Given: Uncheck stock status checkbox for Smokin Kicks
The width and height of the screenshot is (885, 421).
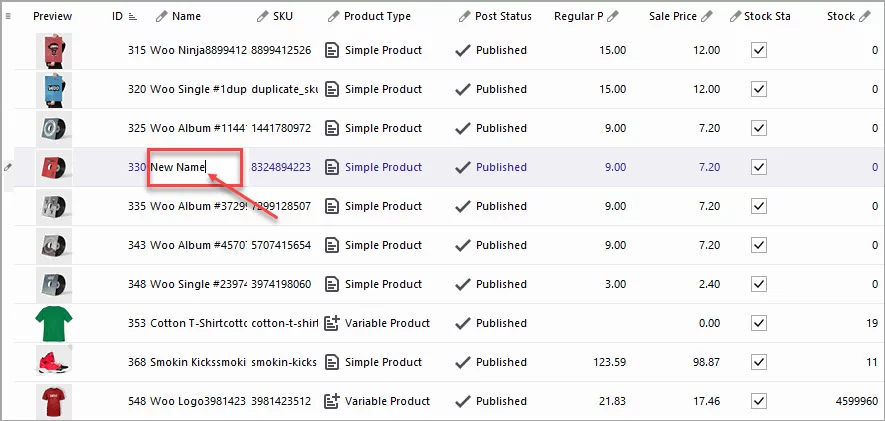Looking at the screenshot, I should pyautogui.click(x=758, y=362).
